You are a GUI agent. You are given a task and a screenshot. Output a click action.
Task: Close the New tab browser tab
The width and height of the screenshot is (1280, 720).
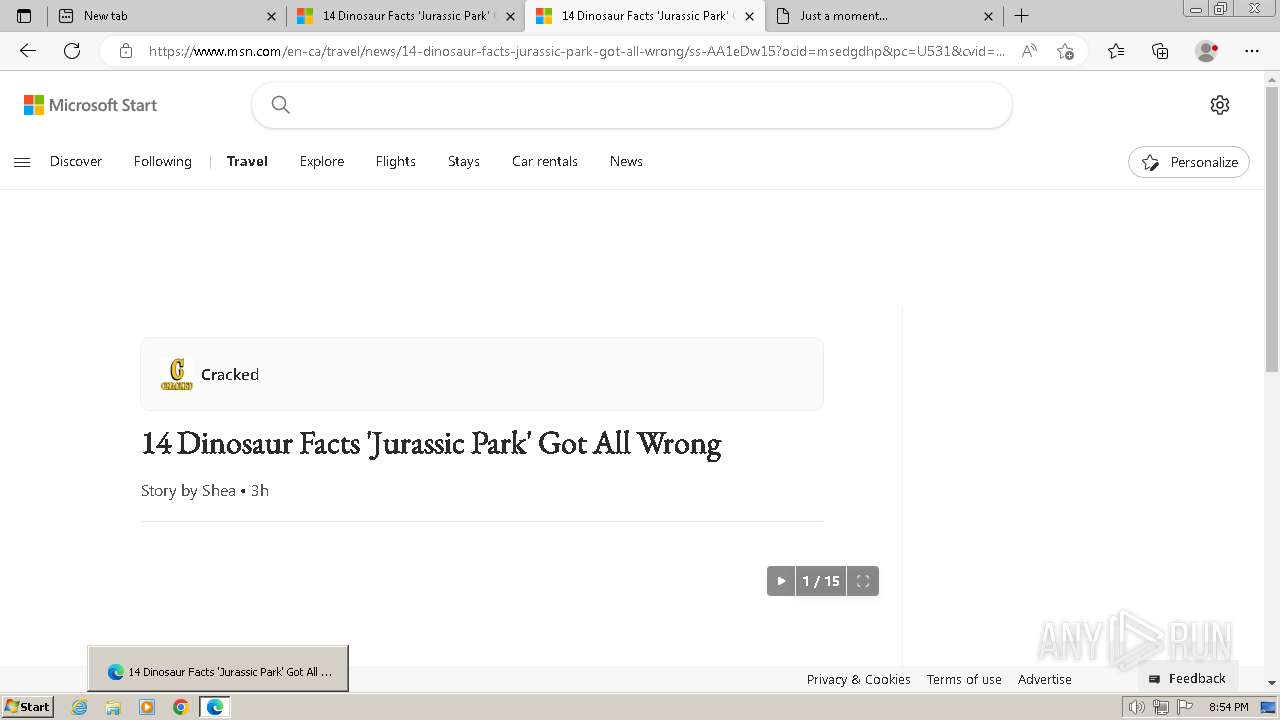point(271,16)
